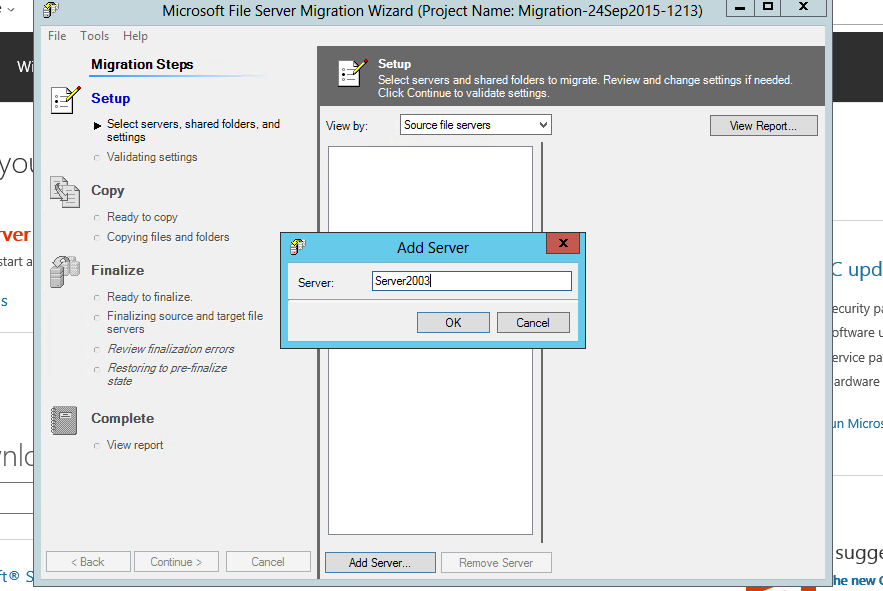883x591 pixels.
Task: Click the wizard's bottom Cancel button
Action: [x=268, y=562]
